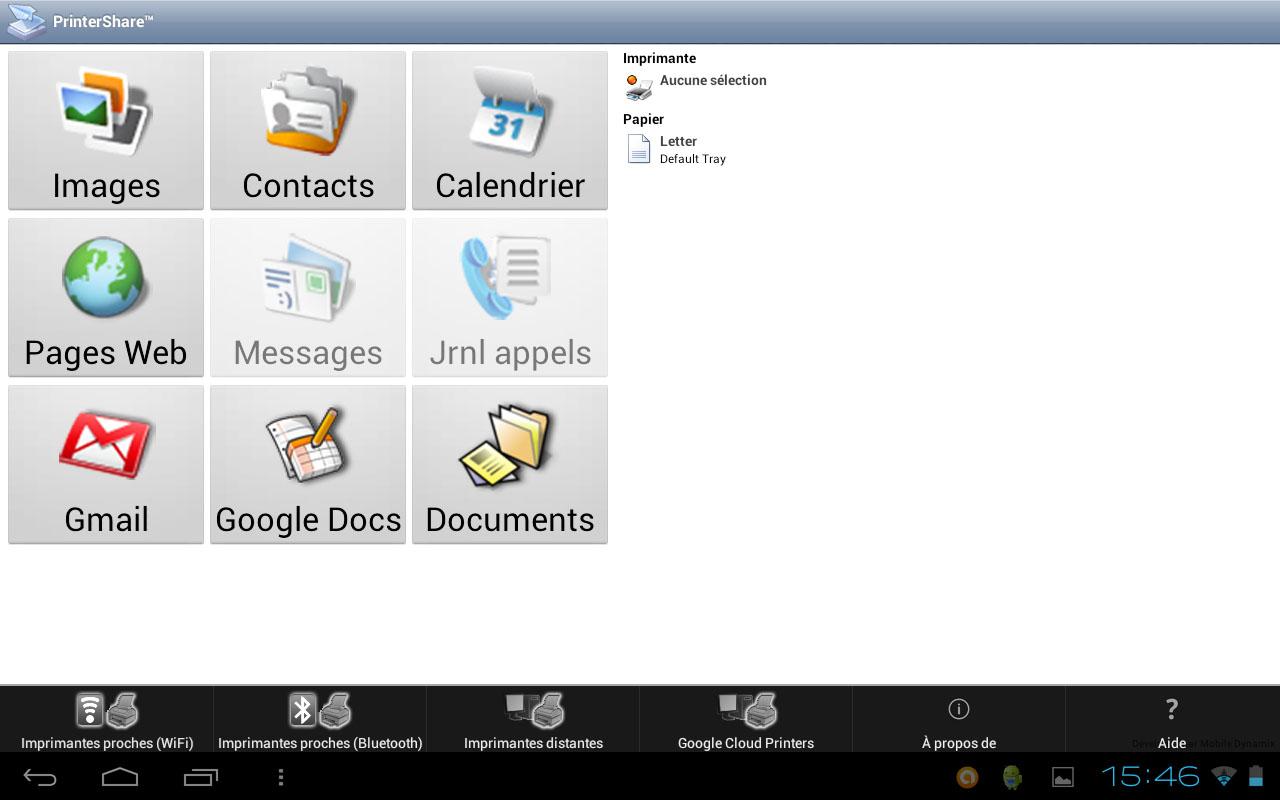Click the Imprimante section heading
This screenshot has height=800, width=1280.
[x=659, y=58]
